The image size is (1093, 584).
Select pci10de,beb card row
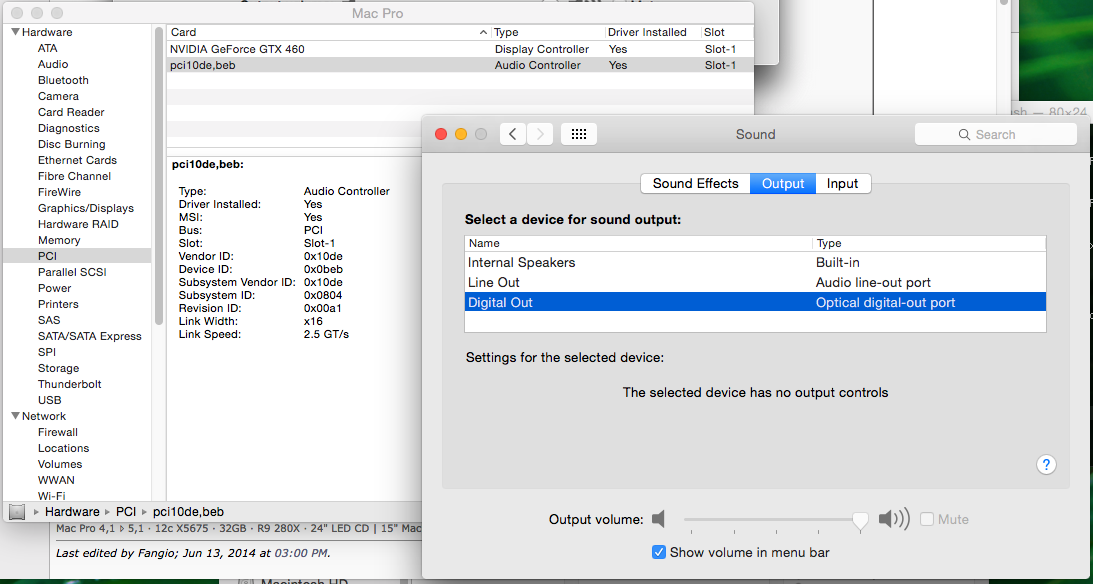click(460, 66)
